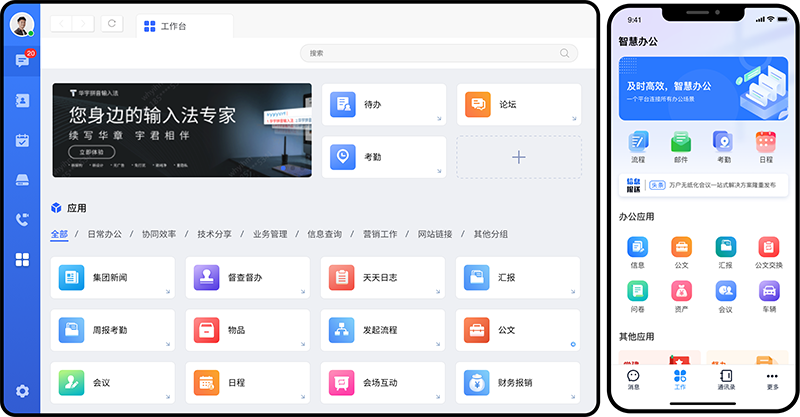Viewport: 800px width, 417px height.
Task: Open the 发起流程 app
Action: click(383, 329)
